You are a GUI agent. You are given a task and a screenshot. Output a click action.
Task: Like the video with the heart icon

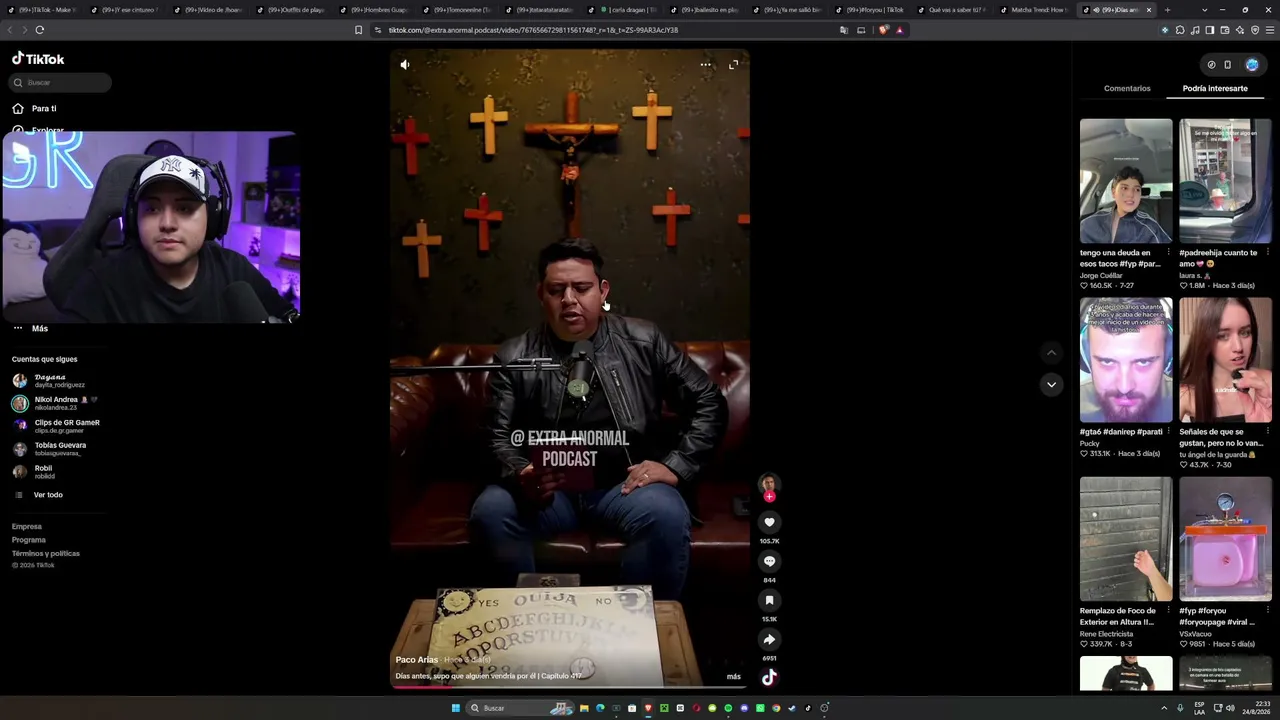[x=769, y=522]
